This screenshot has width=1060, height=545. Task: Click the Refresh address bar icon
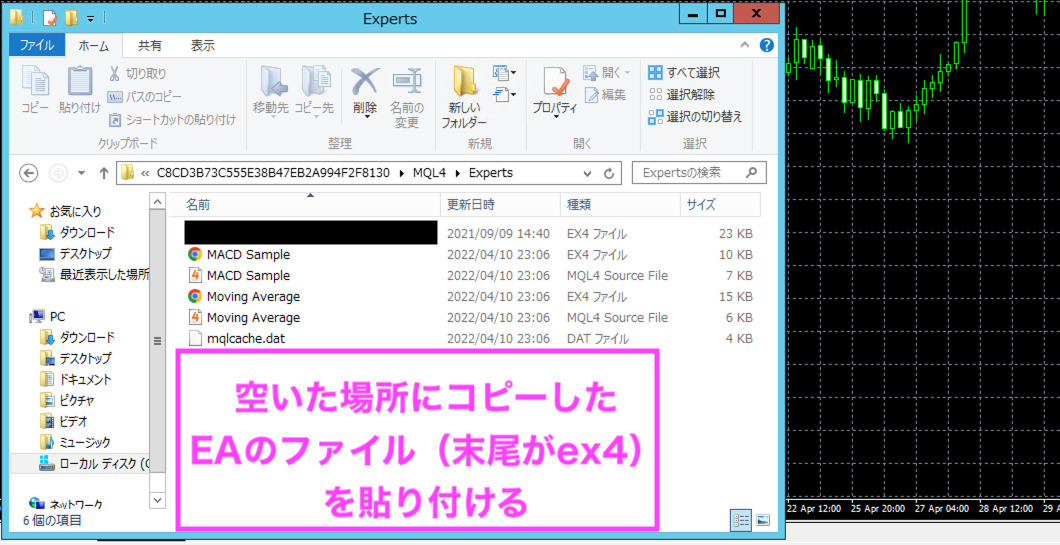point(608,172)
